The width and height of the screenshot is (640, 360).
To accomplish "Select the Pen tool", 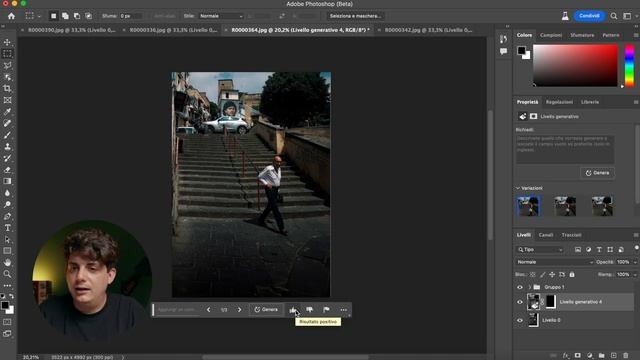I will 7,216.
